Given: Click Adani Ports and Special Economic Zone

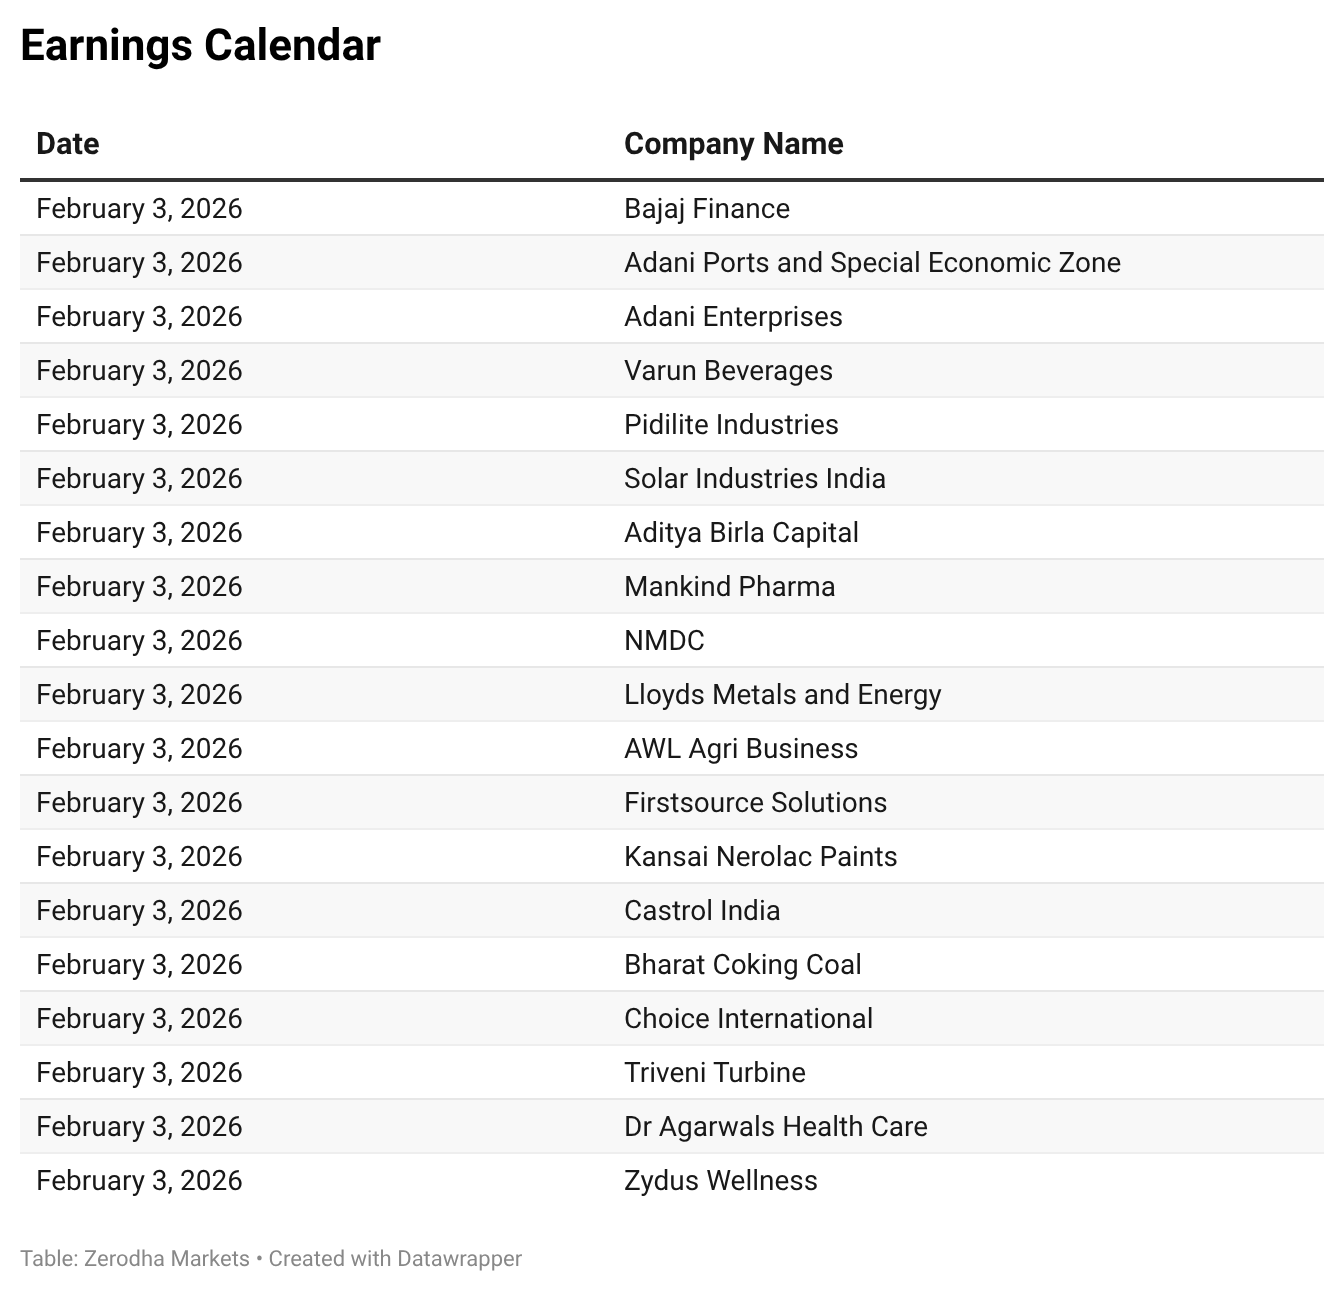Looking at the screenshot, I should click(x=872, y=262).
